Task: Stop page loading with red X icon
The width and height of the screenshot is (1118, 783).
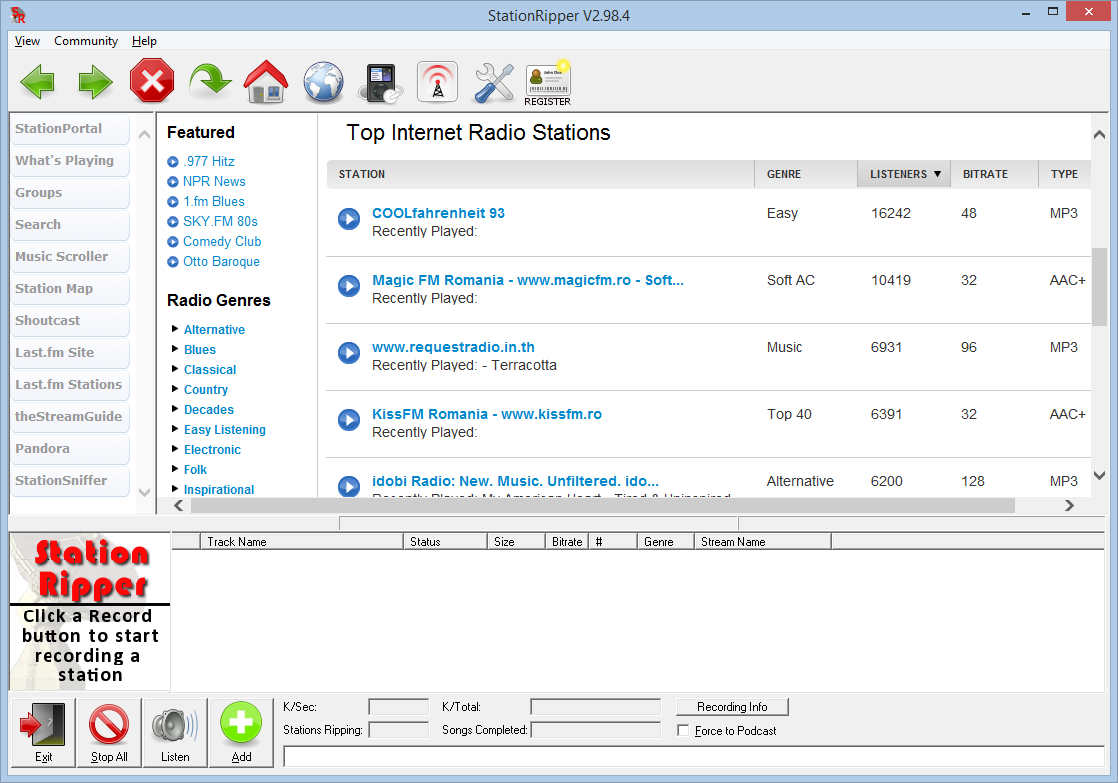Action: click(x=152, y=81)
